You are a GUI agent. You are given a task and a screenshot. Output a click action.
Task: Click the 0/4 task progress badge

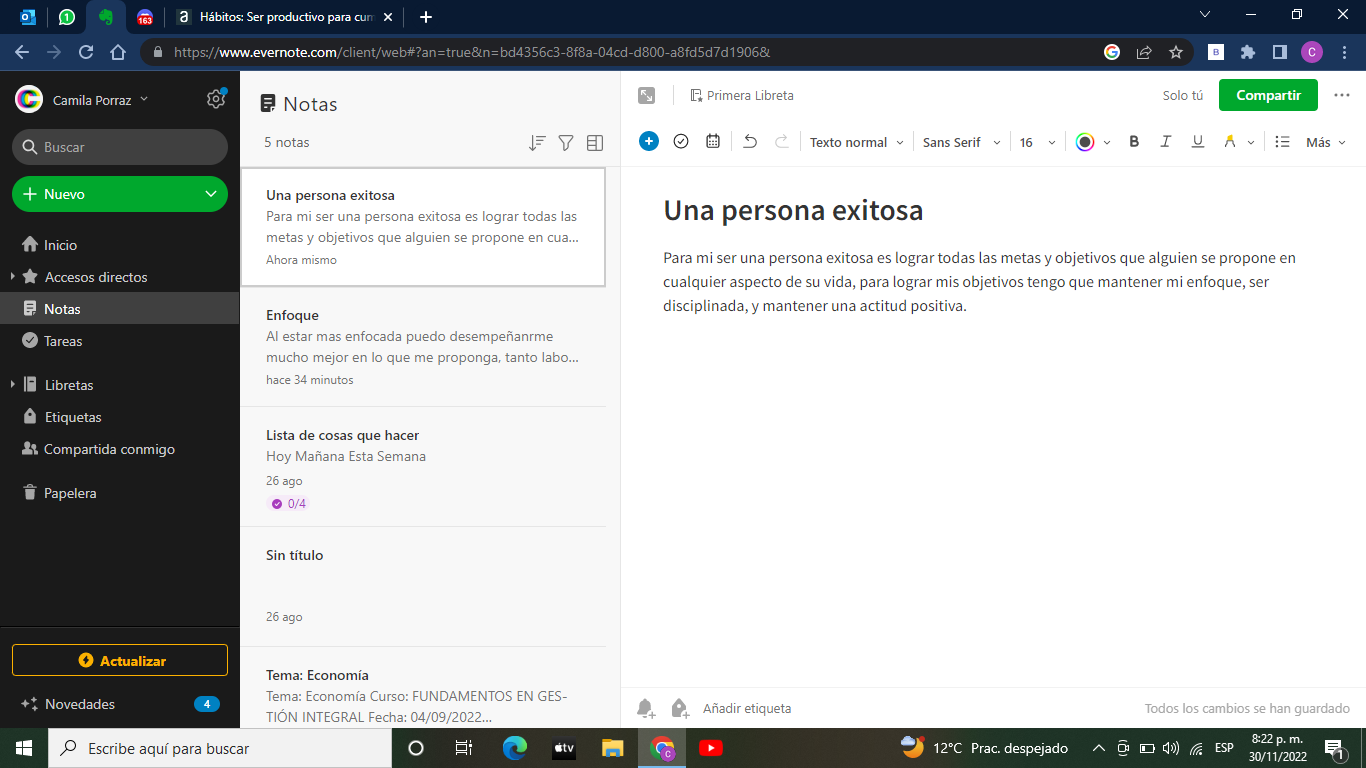[x=289, y=504]
